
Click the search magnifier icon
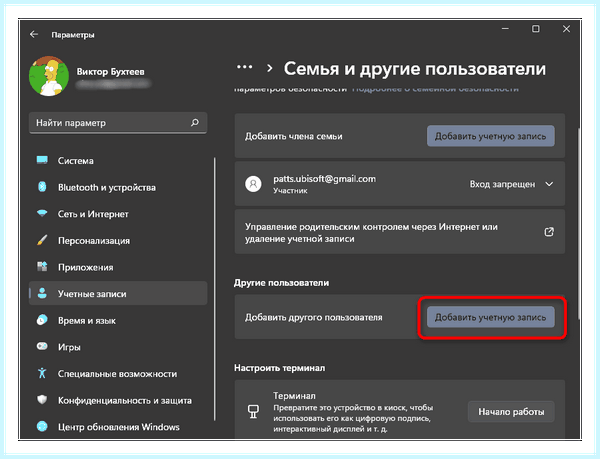click(195, 122)
